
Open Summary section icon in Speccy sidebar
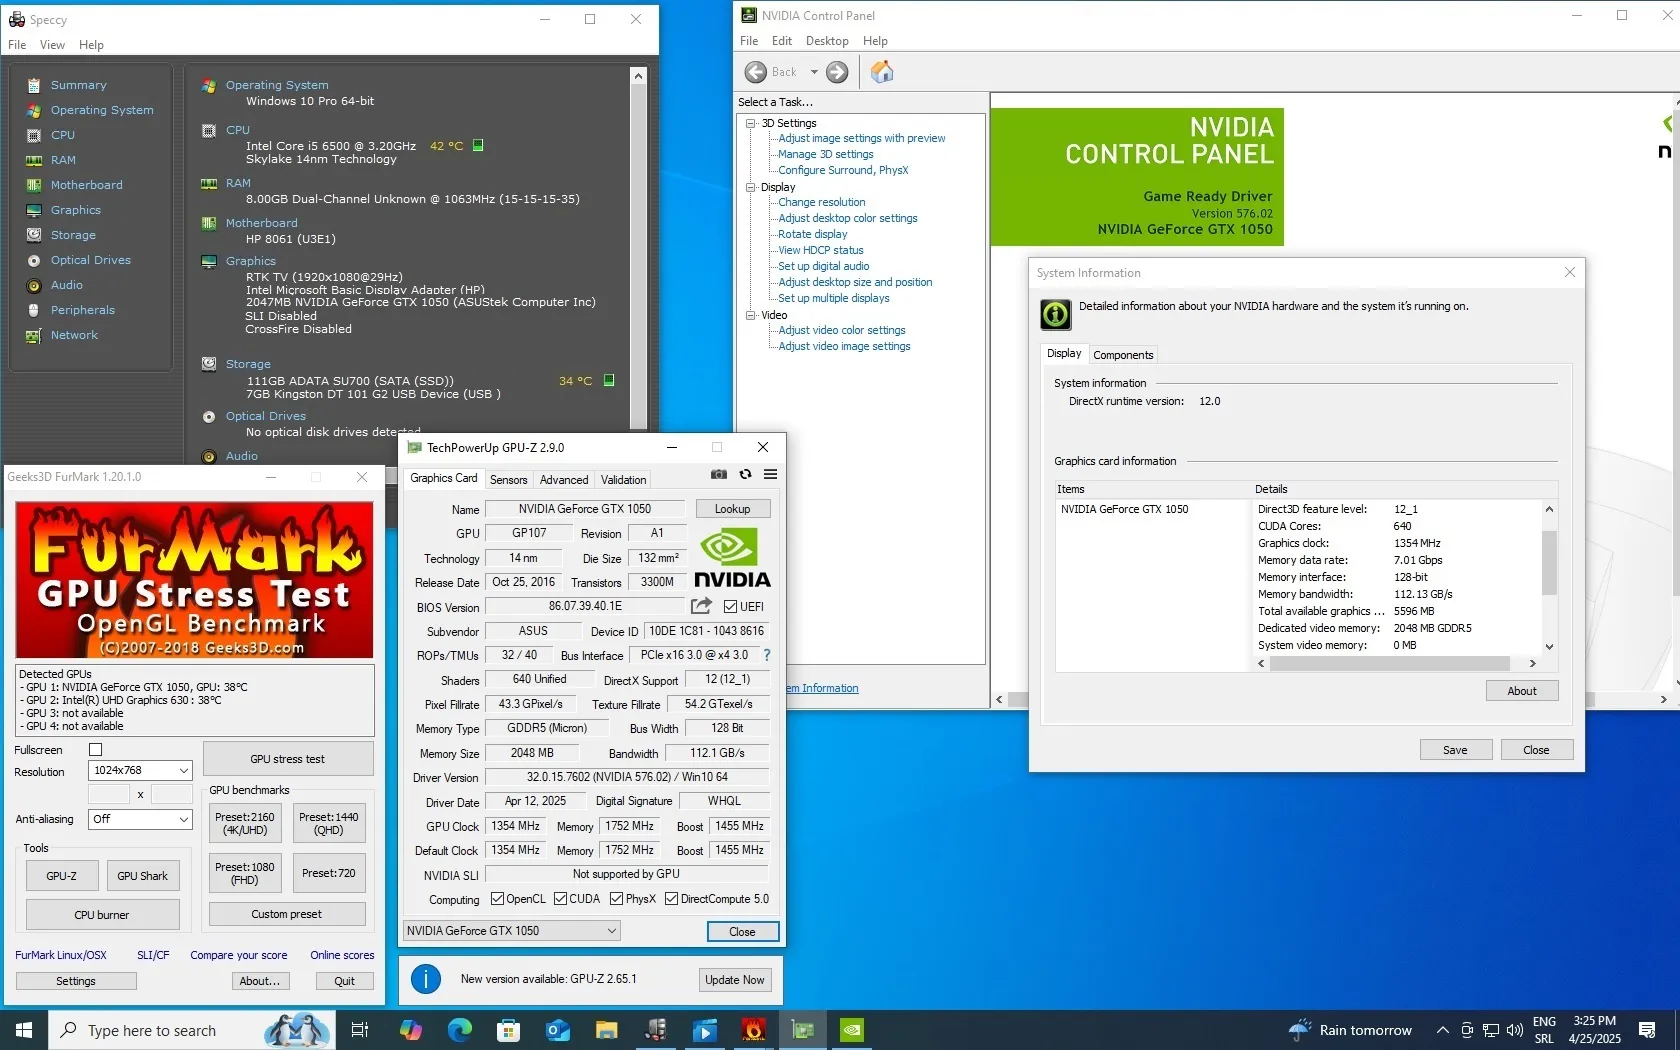coord(34,85)
